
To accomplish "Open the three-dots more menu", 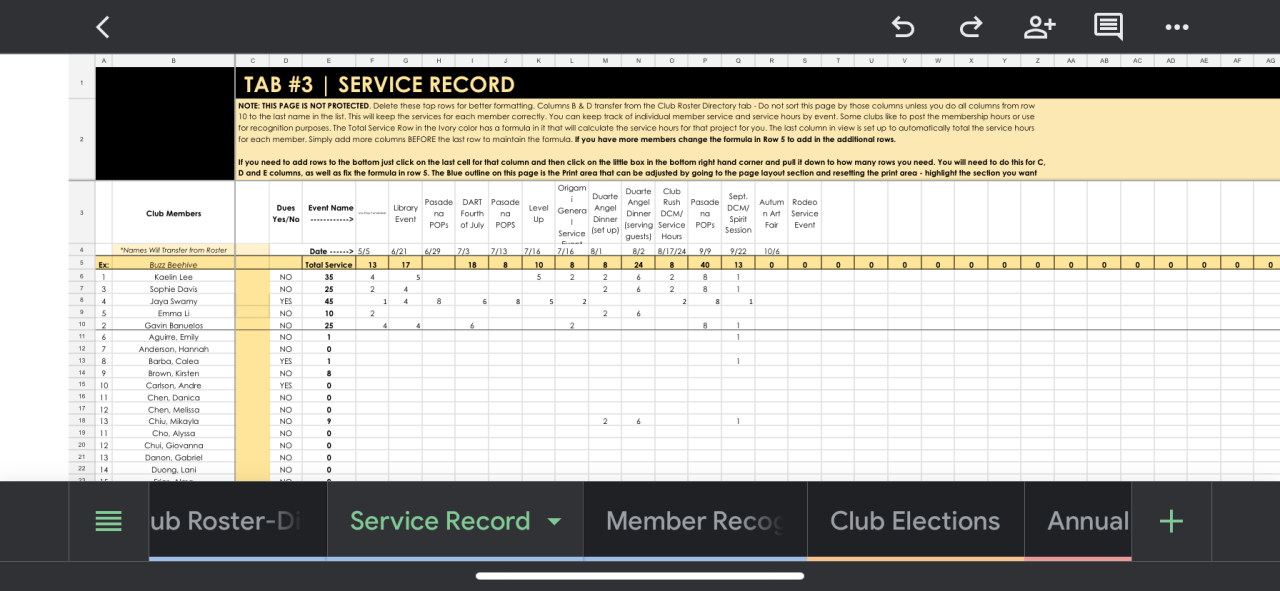I will (1177, 27).
